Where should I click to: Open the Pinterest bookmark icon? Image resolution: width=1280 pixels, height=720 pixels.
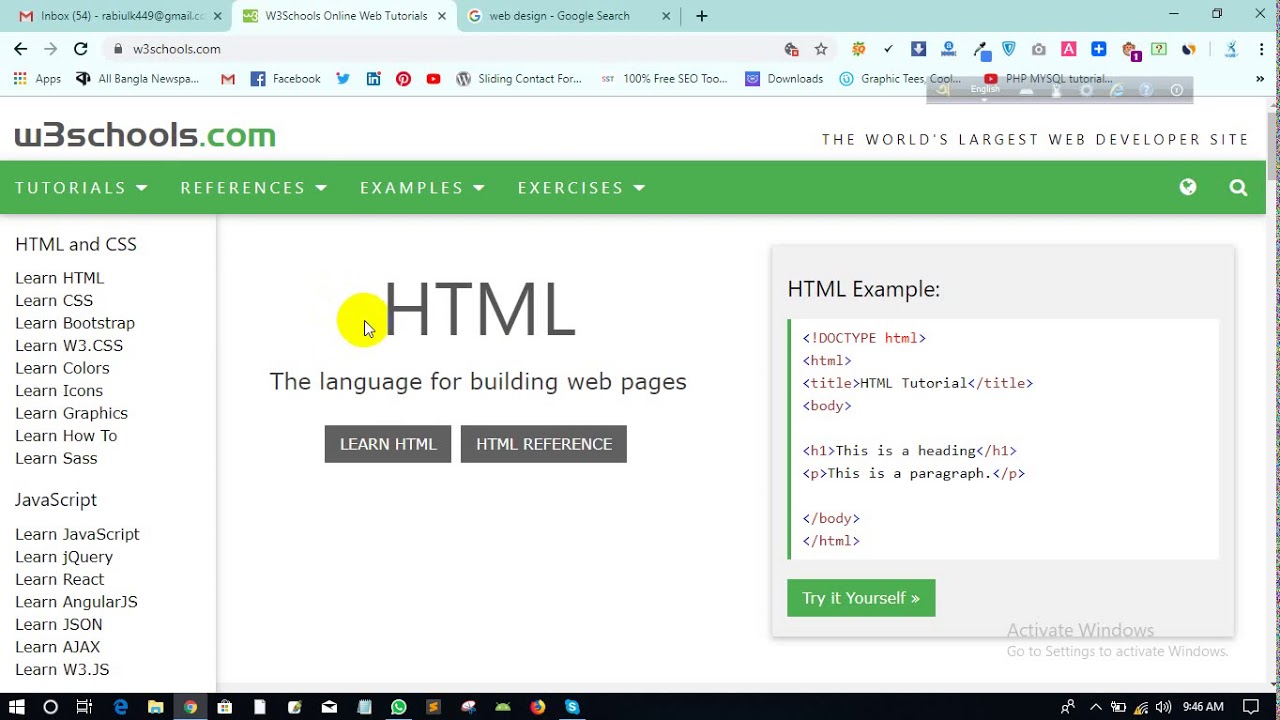[x=403, y=79]
